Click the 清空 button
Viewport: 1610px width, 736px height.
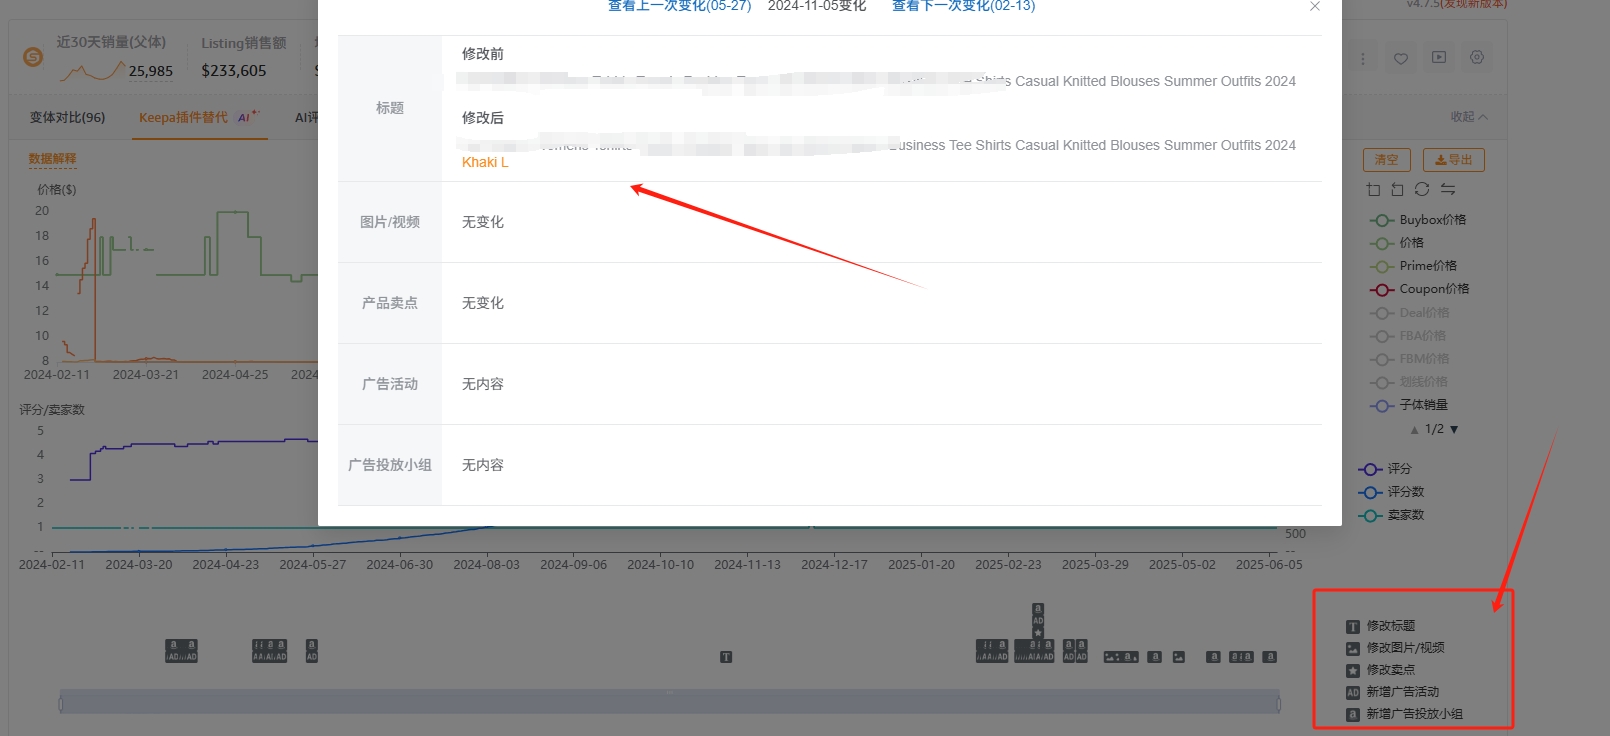(1386, 160)
